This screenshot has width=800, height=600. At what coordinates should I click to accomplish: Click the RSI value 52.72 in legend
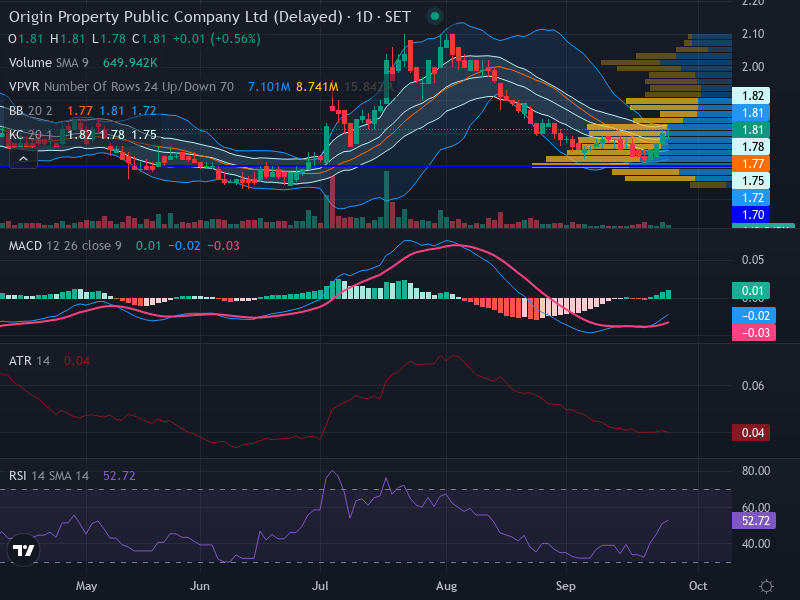point(119,476)
